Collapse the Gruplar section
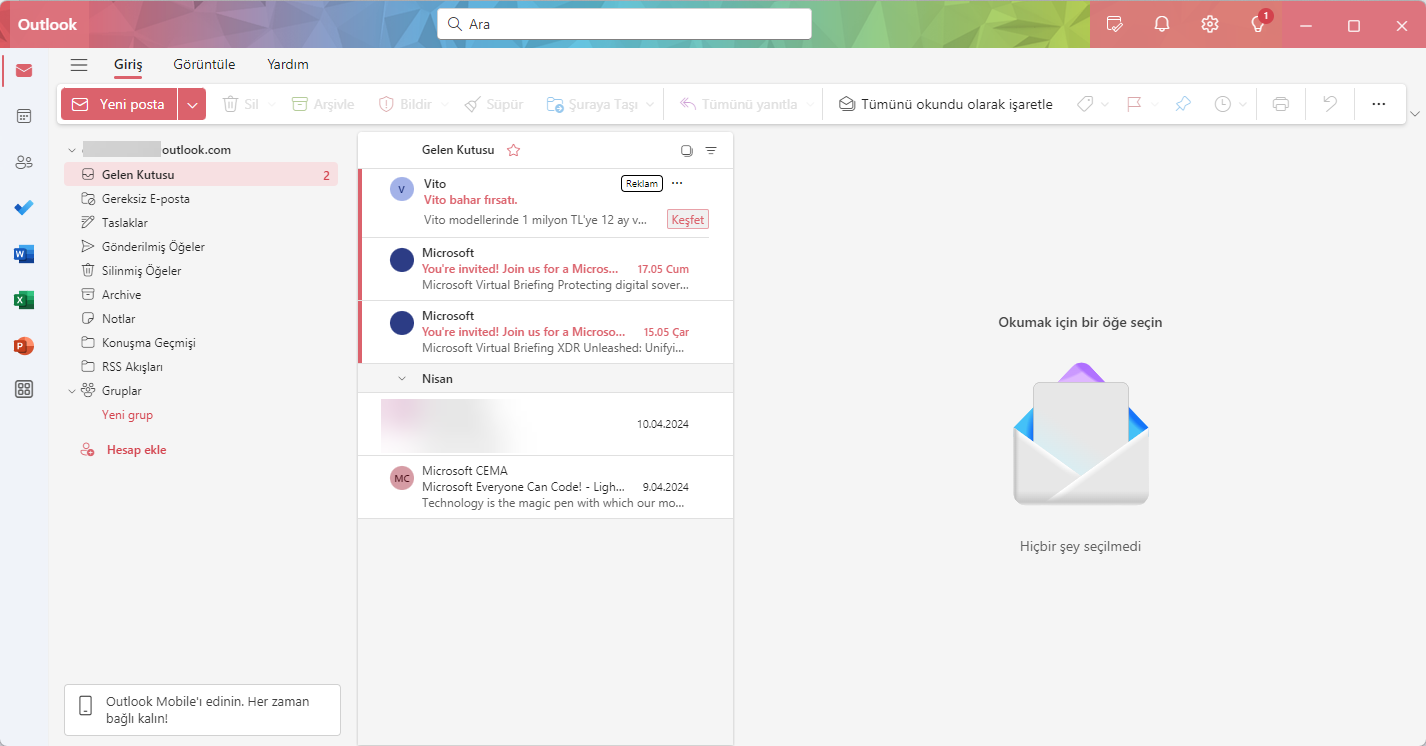Image resolution: width=1426 pixels, height=746 pixels. coord(72,391)
